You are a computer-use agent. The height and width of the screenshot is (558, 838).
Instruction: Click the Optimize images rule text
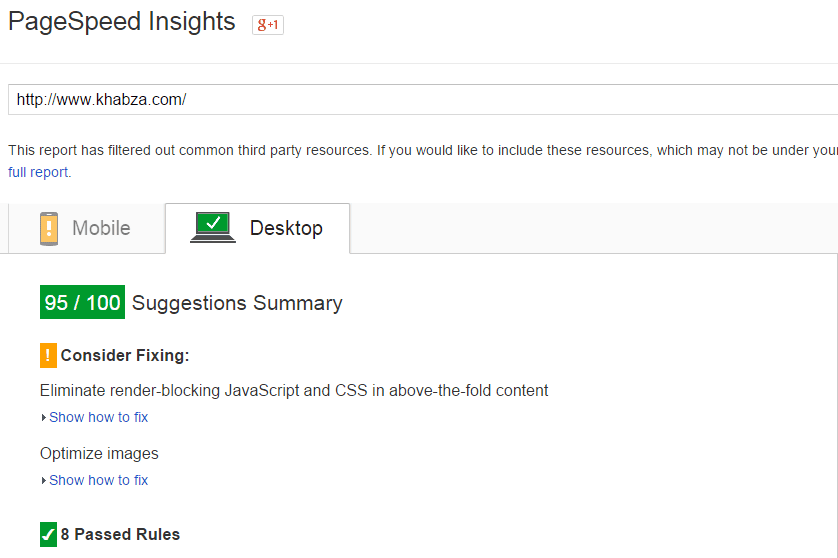point(99,454)
